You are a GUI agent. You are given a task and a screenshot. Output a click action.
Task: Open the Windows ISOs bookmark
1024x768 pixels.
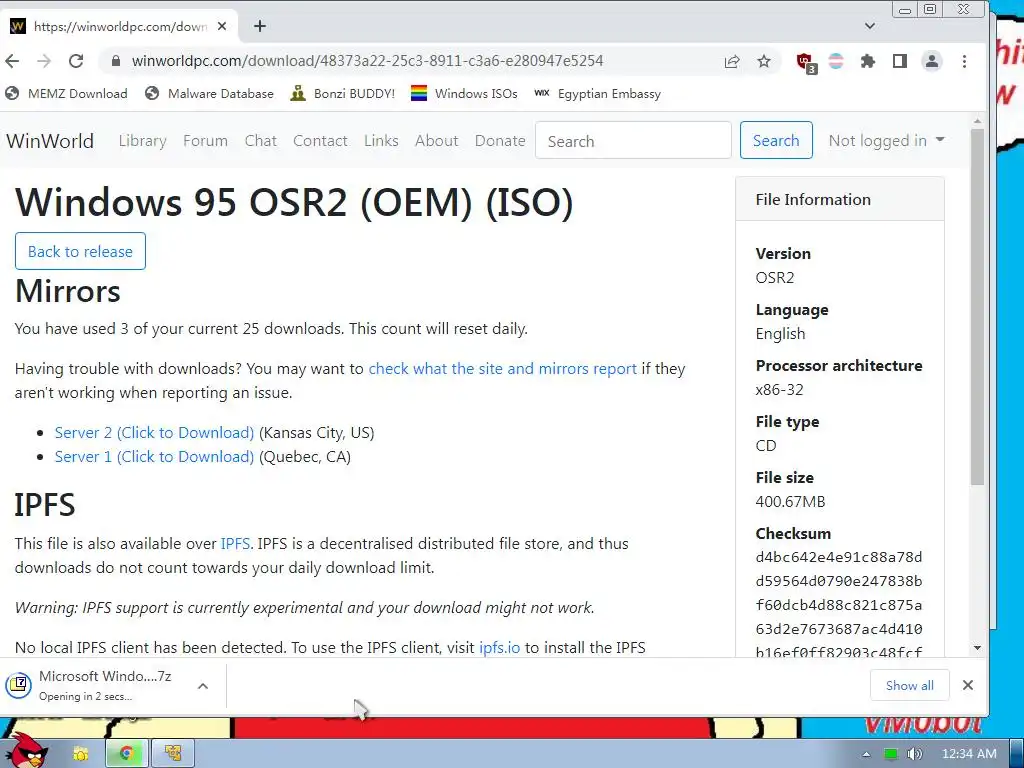click(x=464, y=93)
